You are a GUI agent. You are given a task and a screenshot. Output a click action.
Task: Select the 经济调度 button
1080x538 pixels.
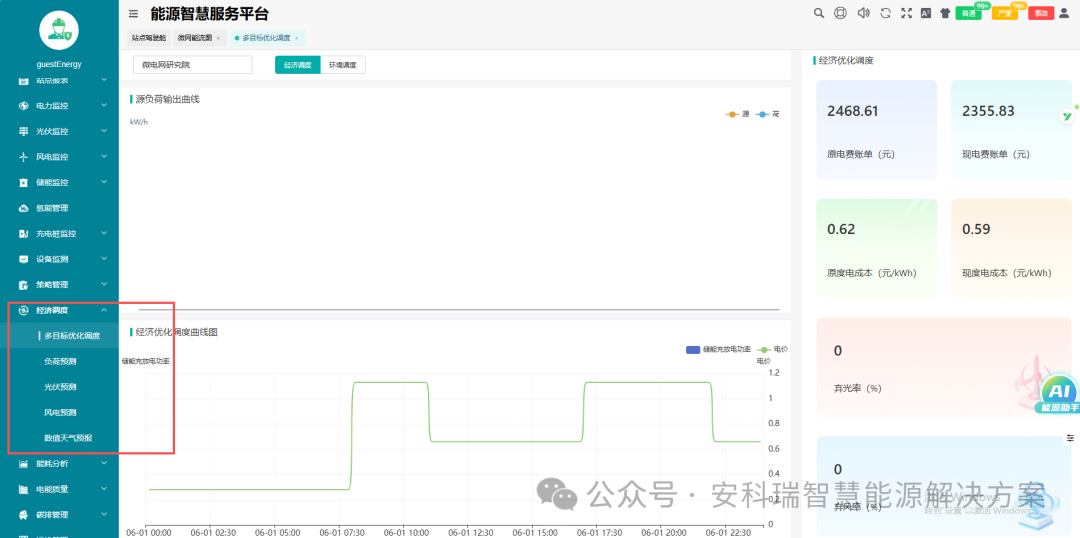tap(298, 65)
